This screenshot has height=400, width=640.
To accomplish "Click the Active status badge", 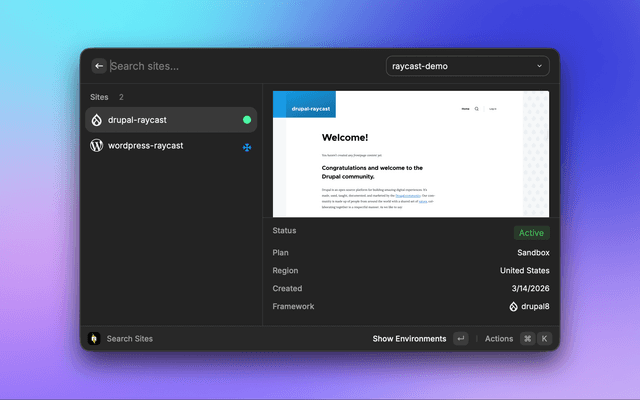I will (531, 233).
